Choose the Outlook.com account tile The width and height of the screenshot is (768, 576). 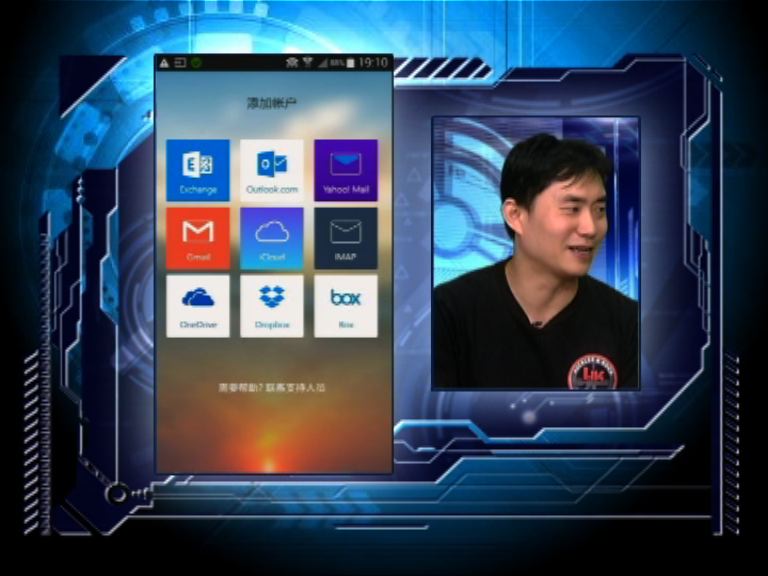(x=272, y=170)
